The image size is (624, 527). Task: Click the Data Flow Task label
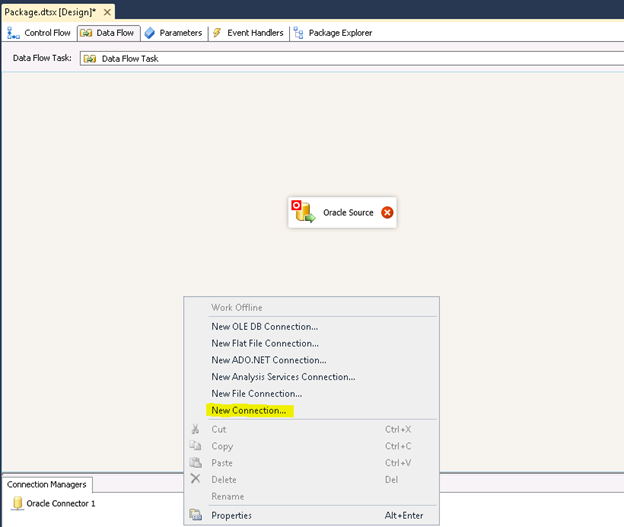pos(42,58)
